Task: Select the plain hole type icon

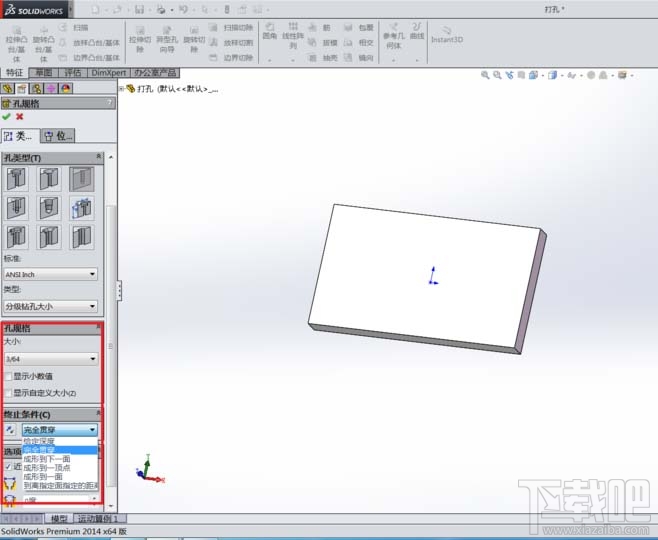Action: click(81, 178)
